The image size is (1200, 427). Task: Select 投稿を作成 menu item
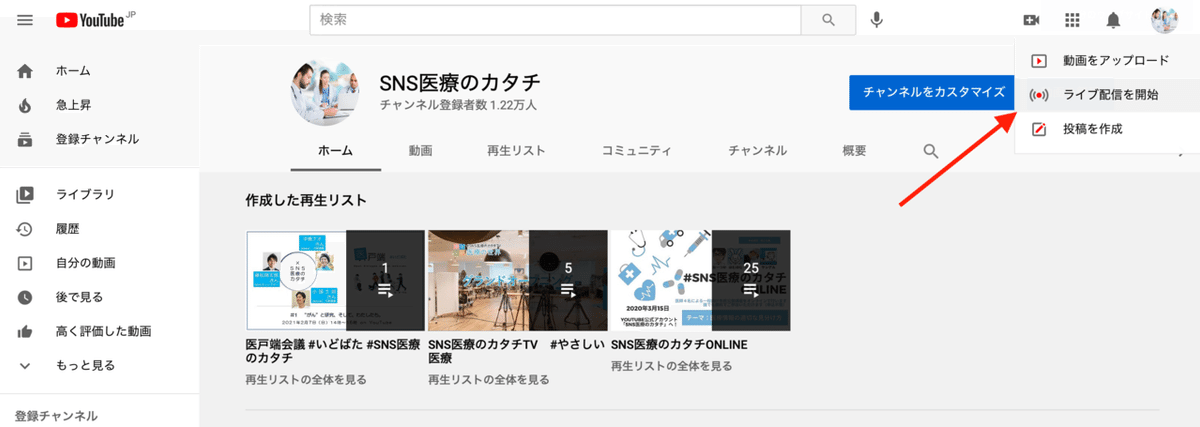[1107, 129]
